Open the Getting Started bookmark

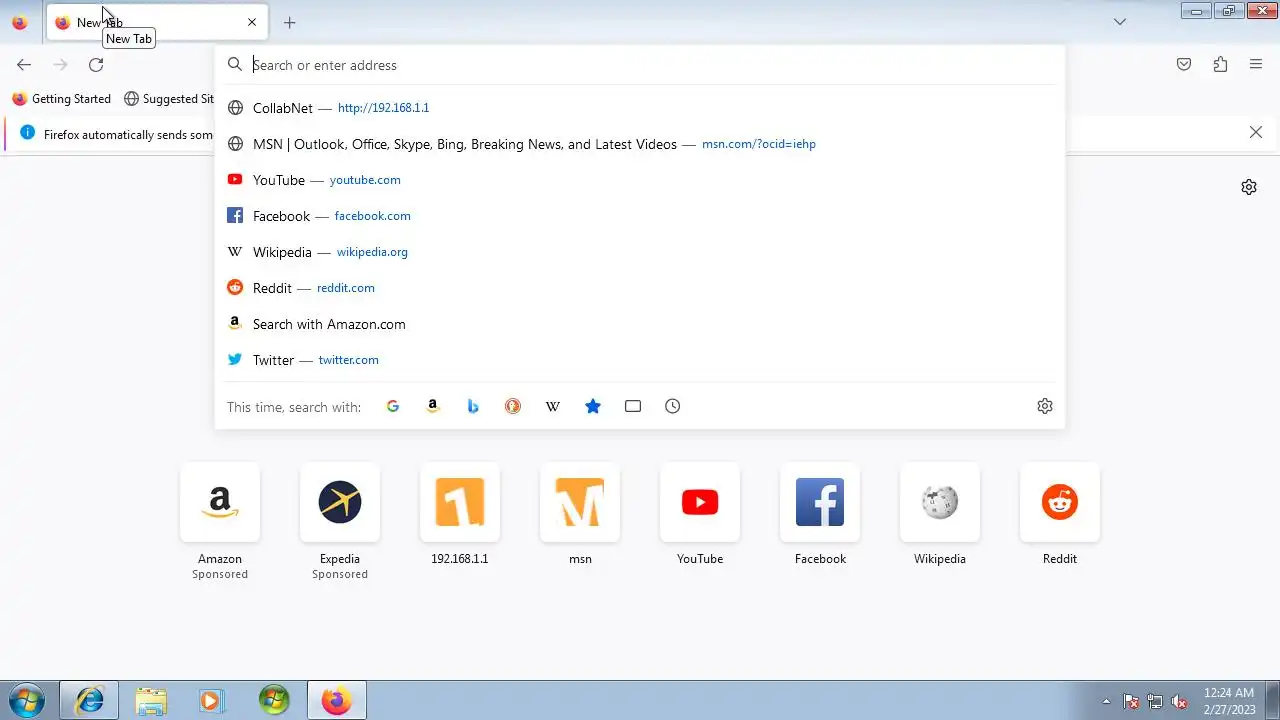(62, 99)
